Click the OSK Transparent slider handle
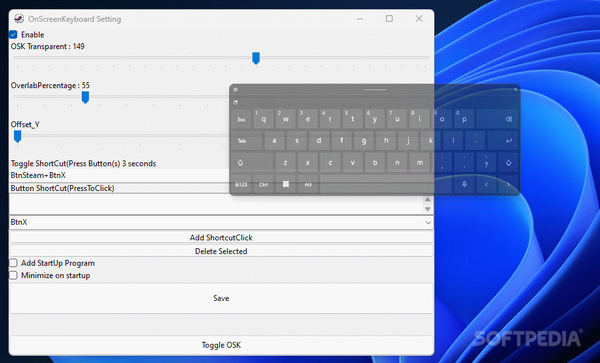 256,58
